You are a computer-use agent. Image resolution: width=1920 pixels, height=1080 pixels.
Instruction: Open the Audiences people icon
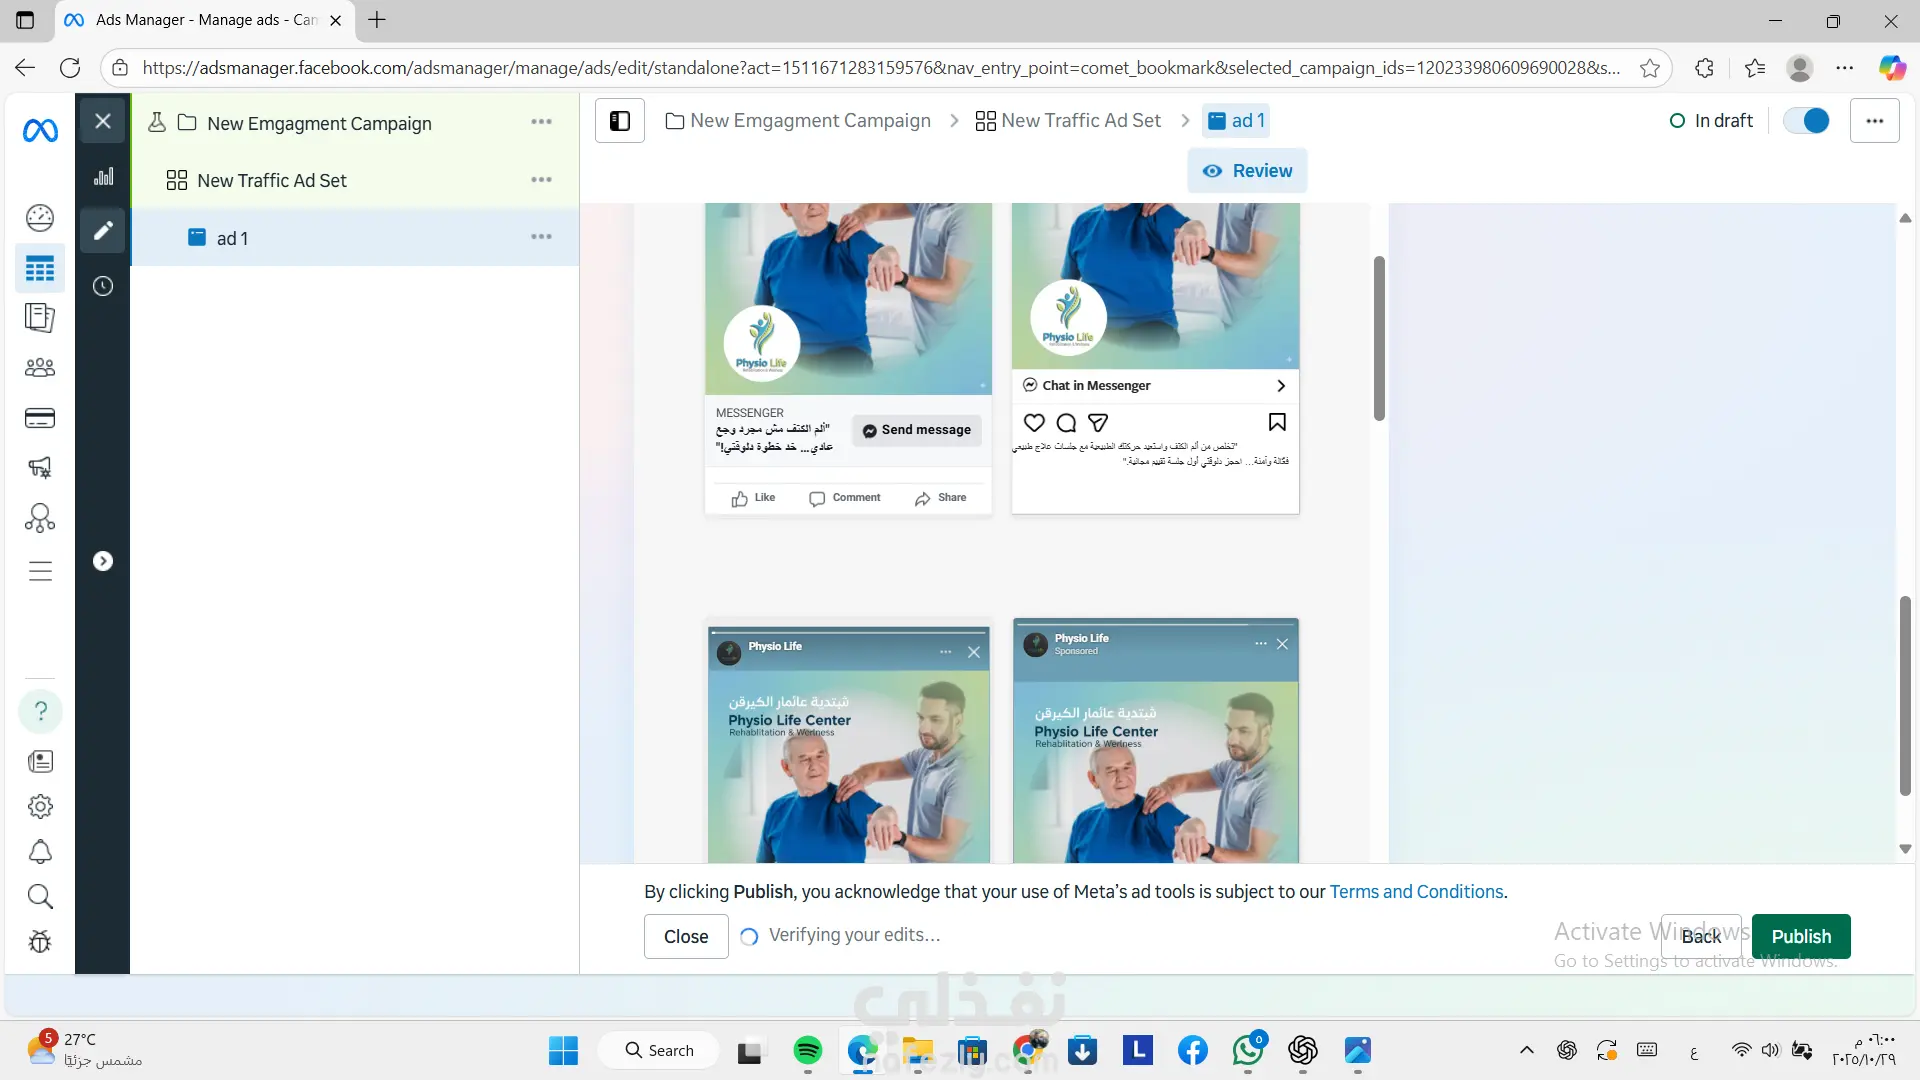point(40,367)
